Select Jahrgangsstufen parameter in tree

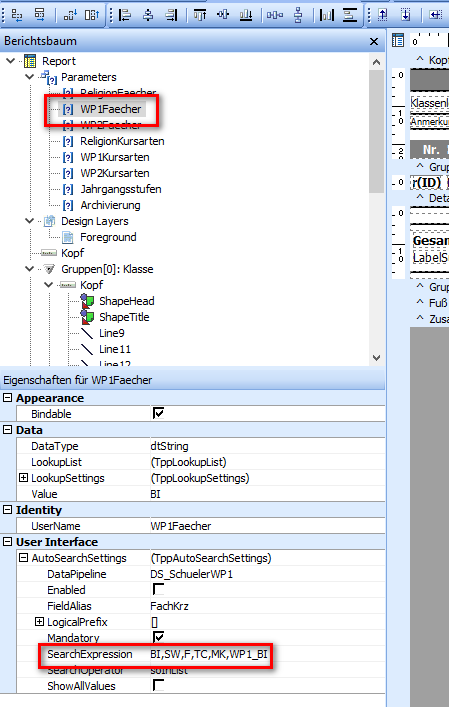tap(121, 189)
